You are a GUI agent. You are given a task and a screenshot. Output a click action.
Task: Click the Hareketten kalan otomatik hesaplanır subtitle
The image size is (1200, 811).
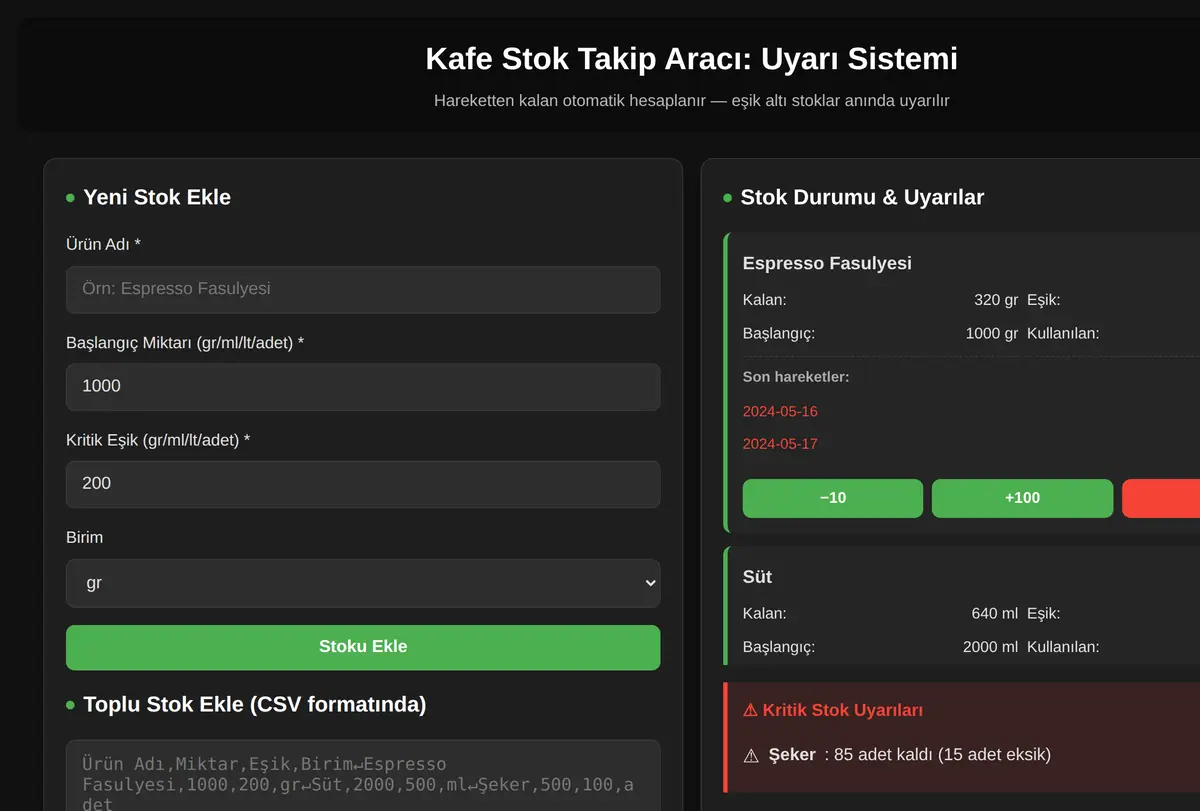click(x=691, y=101)
